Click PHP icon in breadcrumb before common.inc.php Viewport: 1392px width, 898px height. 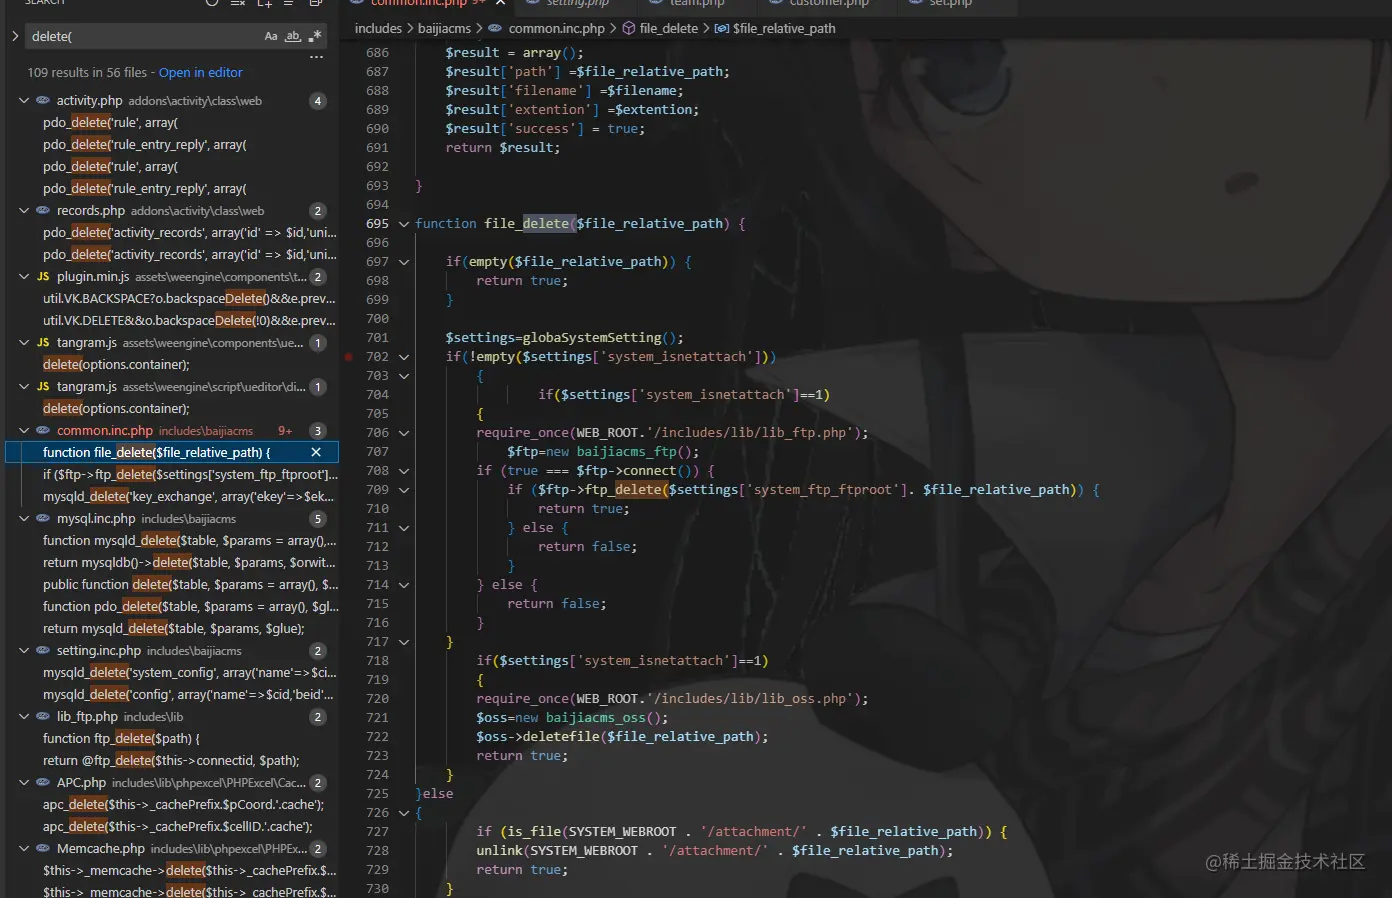(495, 29)
